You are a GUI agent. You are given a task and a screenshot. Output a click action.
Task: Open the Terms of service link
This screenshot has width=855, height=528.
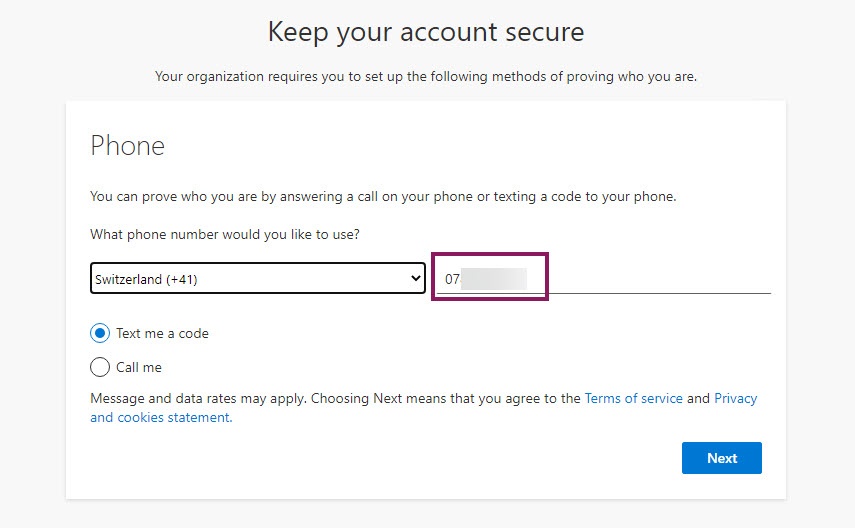(x=633, y=398)
